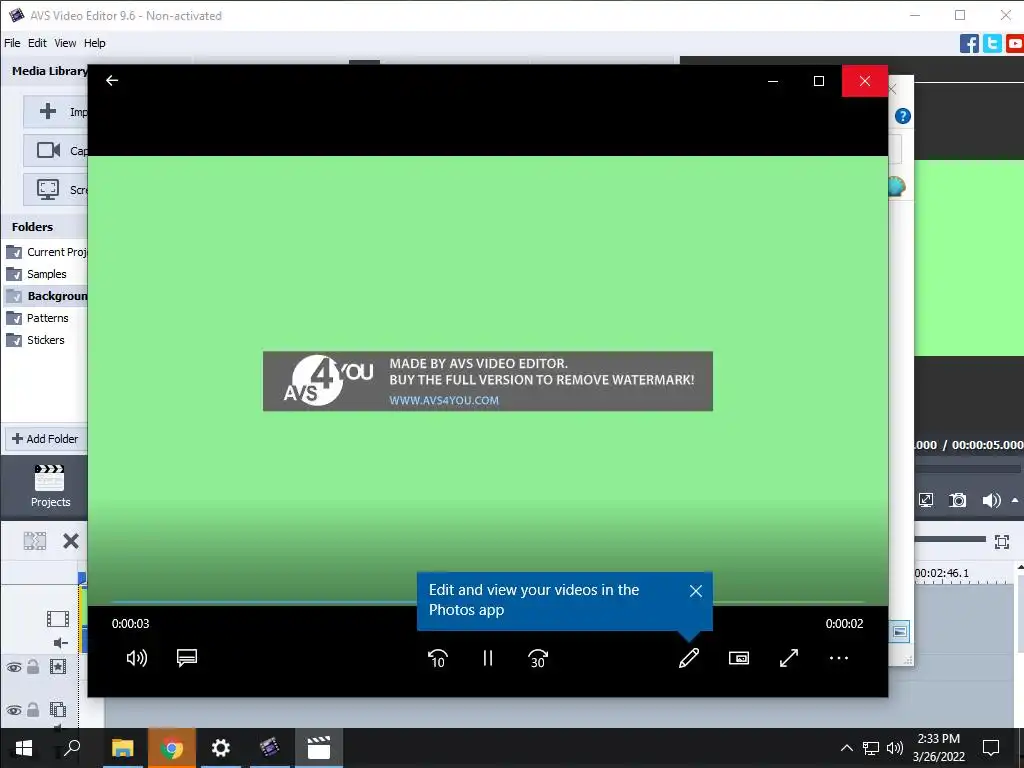Select the Samples folder
The height and width of the screenshot is (768, 1024).
pyautogui.click(x=37, y=274)
